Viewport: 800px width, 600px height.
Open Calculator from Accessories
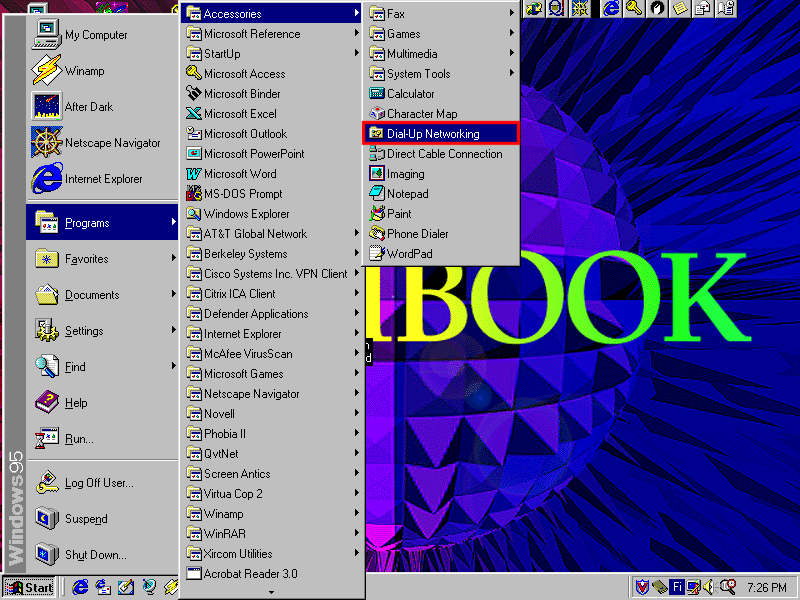(x=441, y=93)
